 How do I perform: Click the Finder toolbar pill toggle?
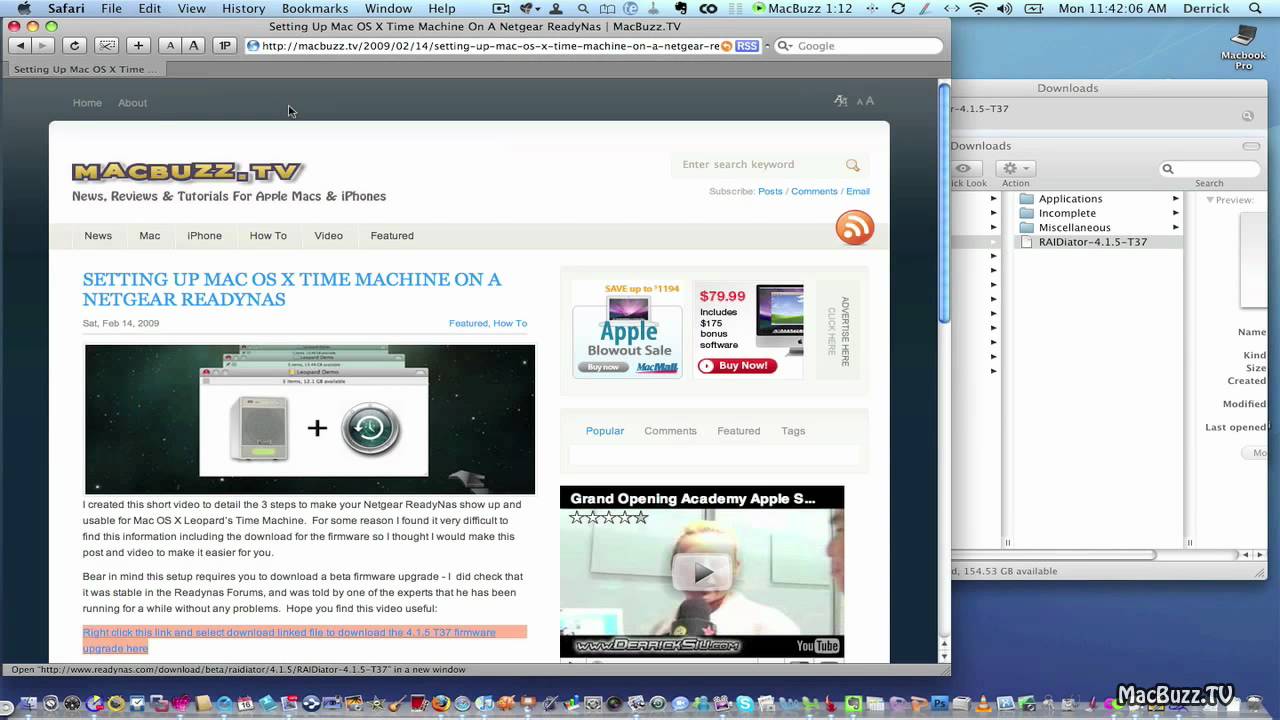click(1251, 146)
